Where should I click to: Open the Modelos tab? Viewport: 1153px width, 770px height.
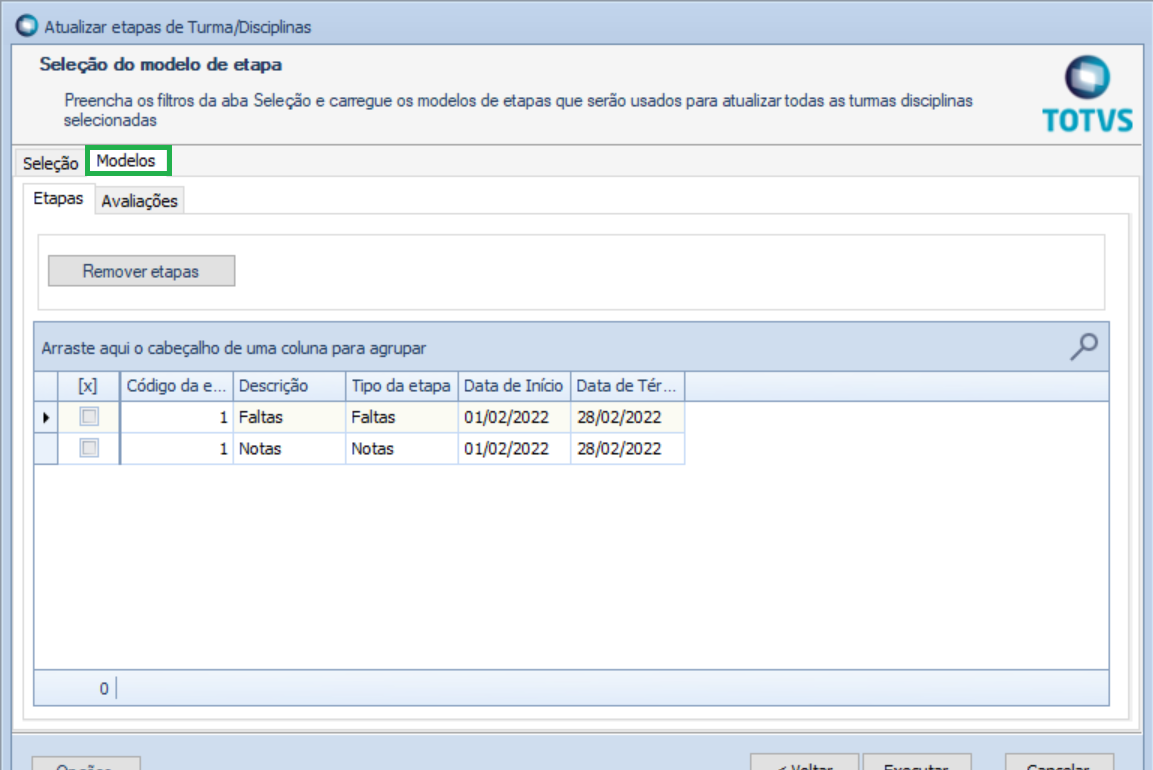click(x=126, y=160)
